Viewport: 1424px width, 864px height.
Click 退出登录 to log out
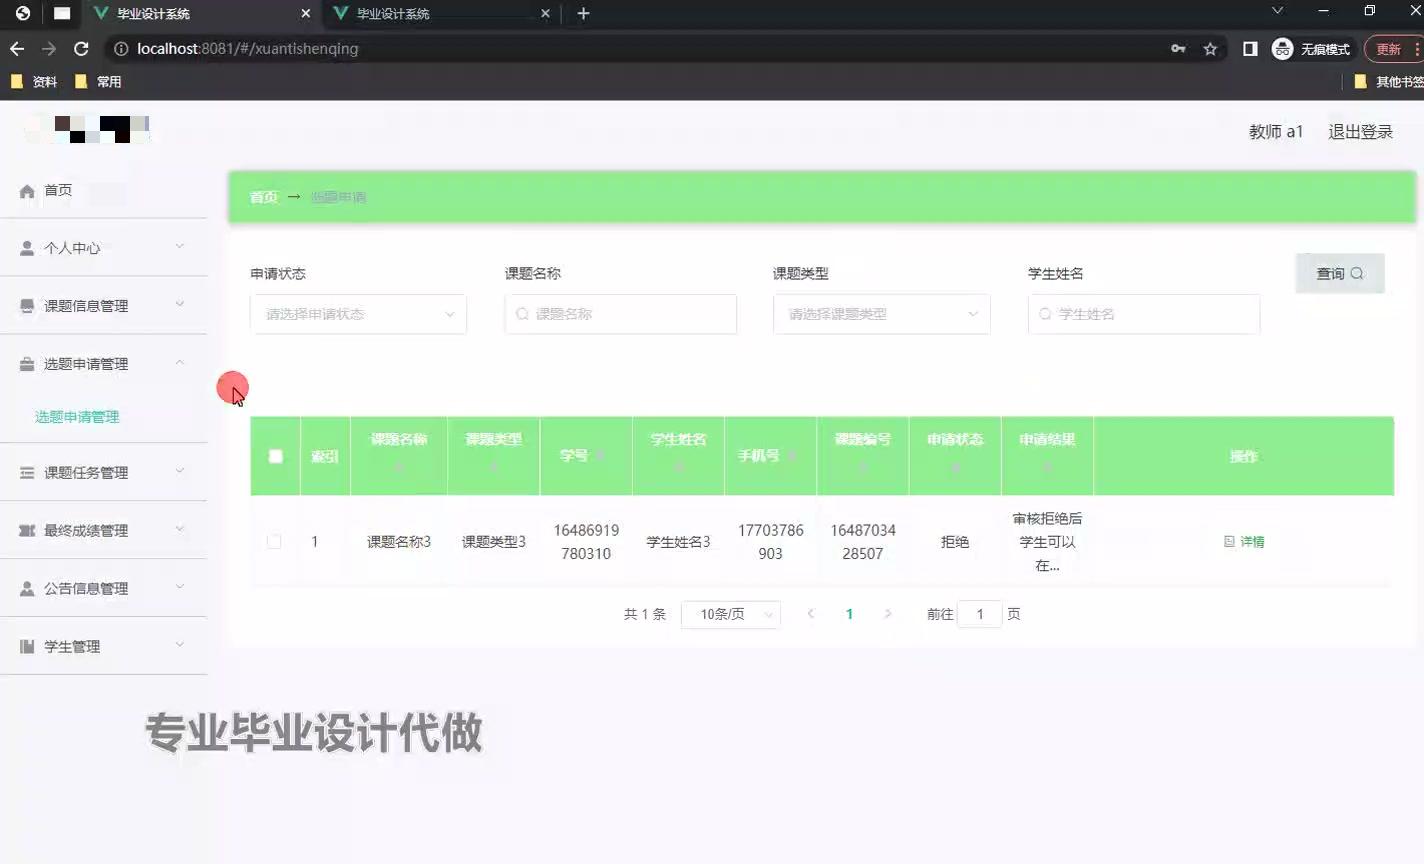pyautogui.click(x=1360, y=132)
